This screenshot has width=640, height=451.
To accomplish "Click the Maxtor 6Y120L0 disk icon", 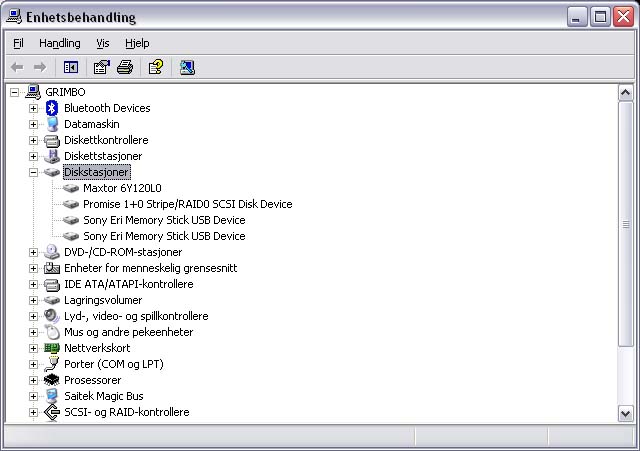I will pos(71,188).
